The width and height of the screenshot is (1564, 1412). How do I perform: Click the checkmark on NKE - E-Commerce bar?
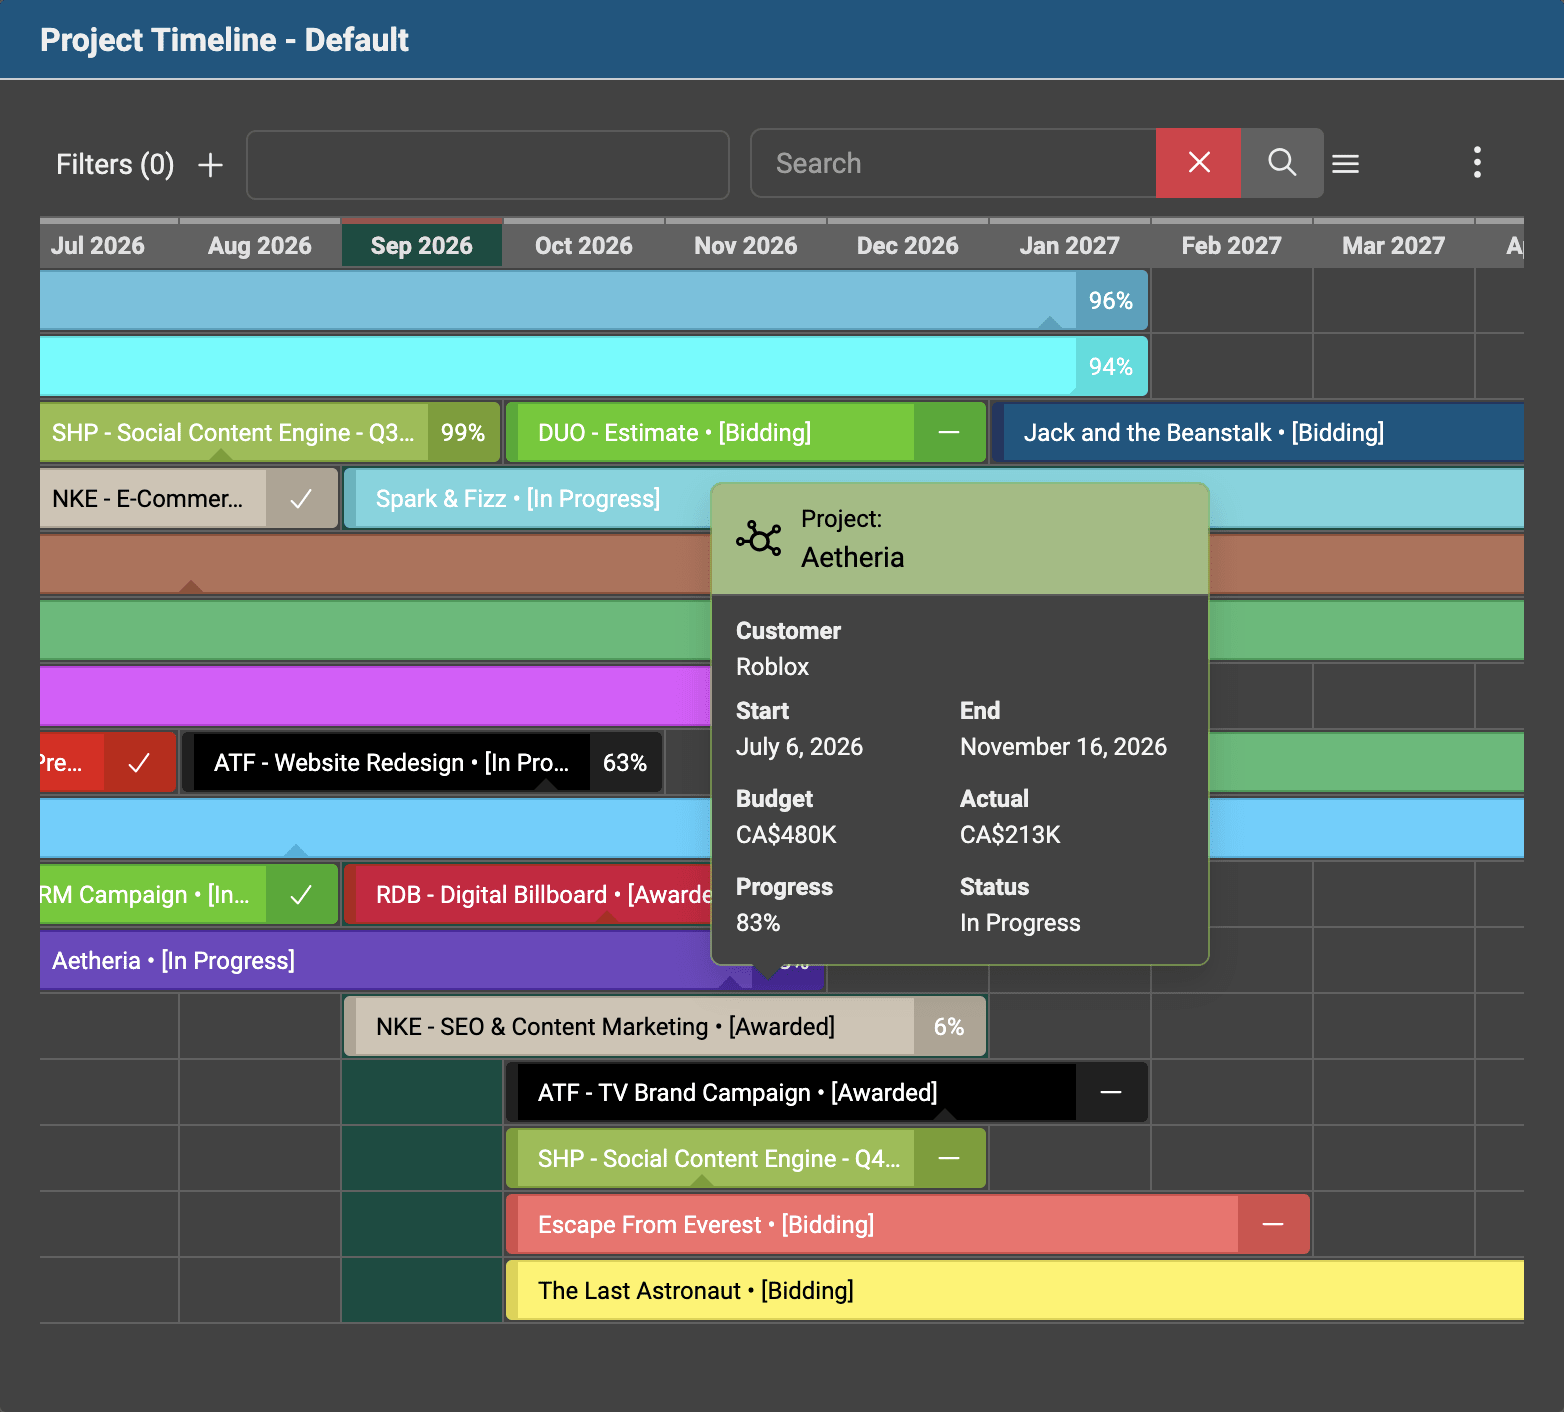(x=301, y=499)
